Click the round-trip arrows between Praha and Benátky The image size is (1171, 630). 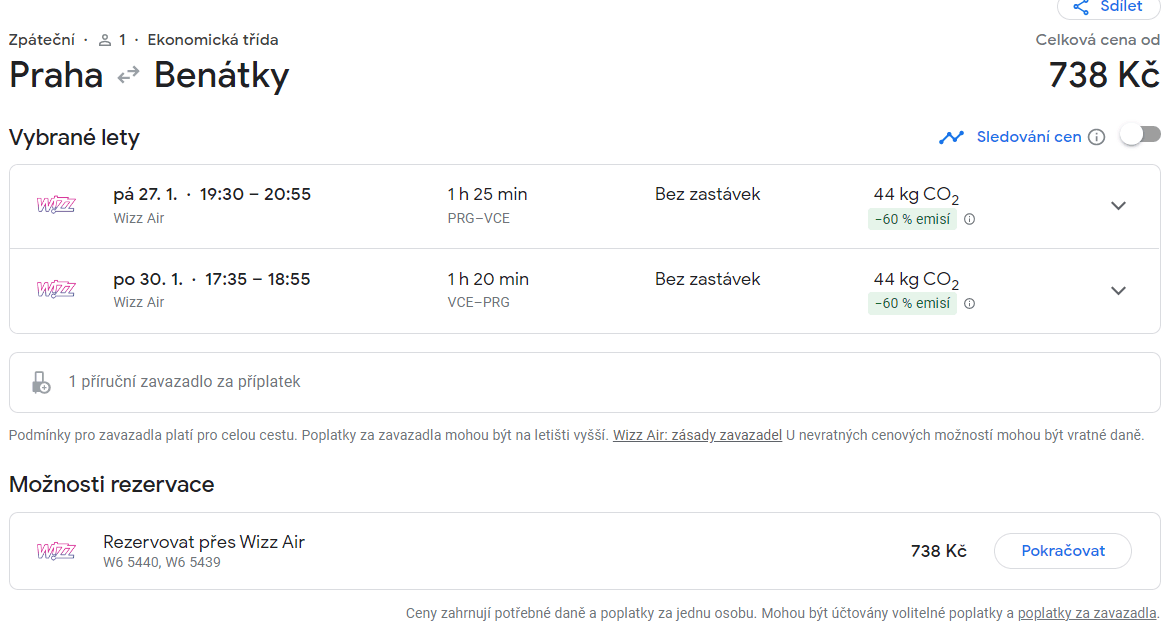(128, 75)
